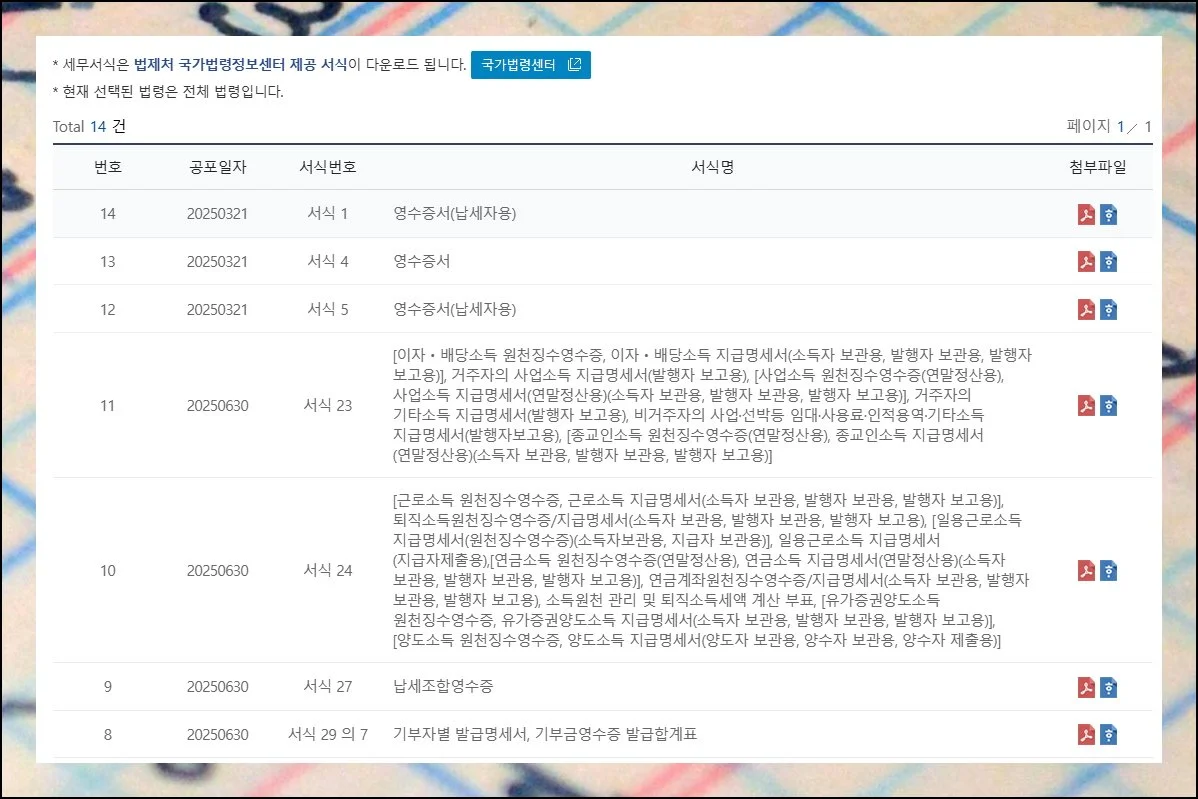This screenshot has height=799, width=1198.
Task: Download HWP for 서식 29 의 7
Action: point(1108,735)
